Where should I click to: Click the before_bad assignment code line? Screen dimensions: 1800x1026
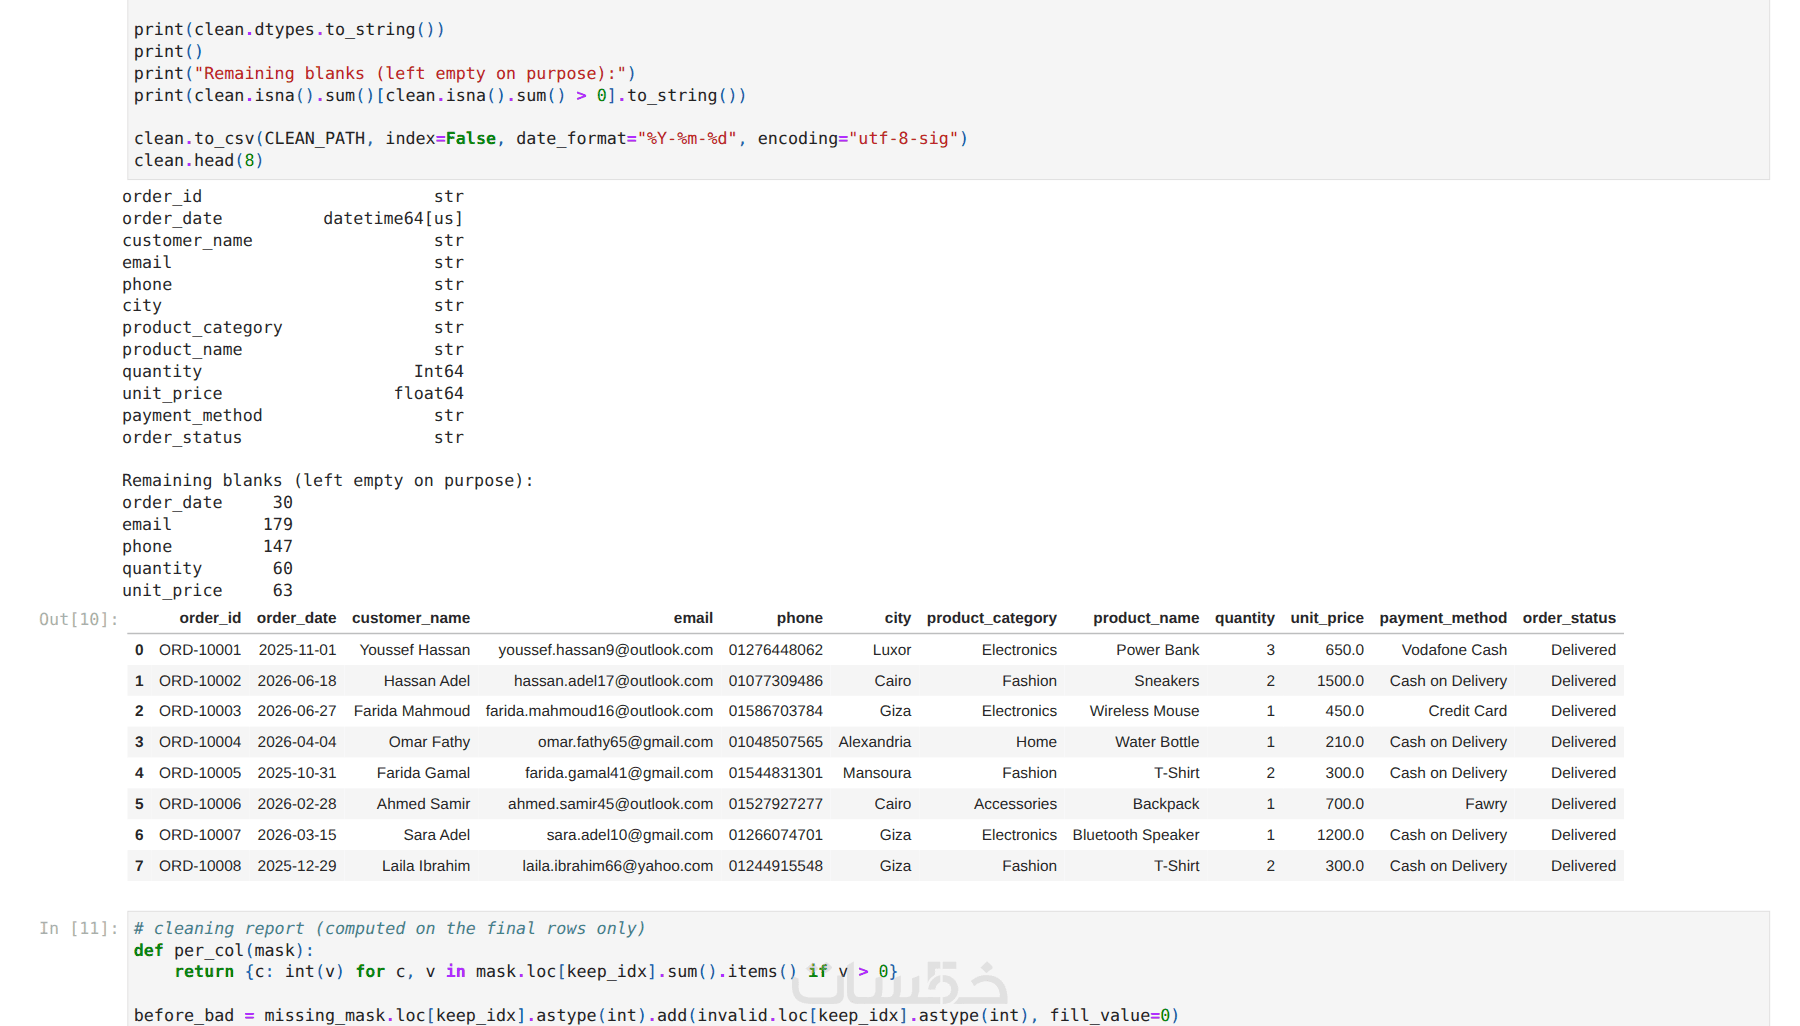[657, 1015]
